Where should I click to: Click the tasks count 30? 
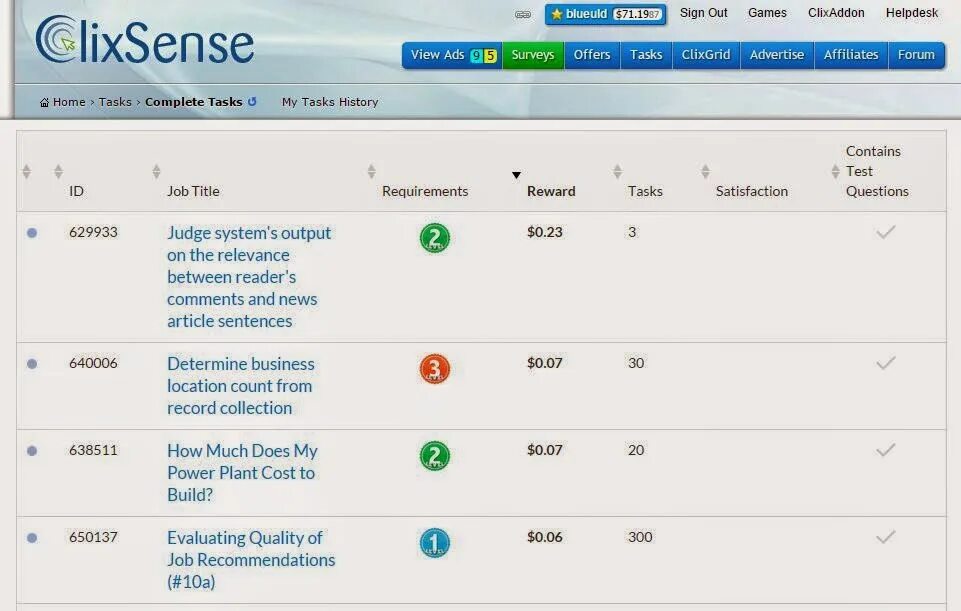tap(636, 363)
